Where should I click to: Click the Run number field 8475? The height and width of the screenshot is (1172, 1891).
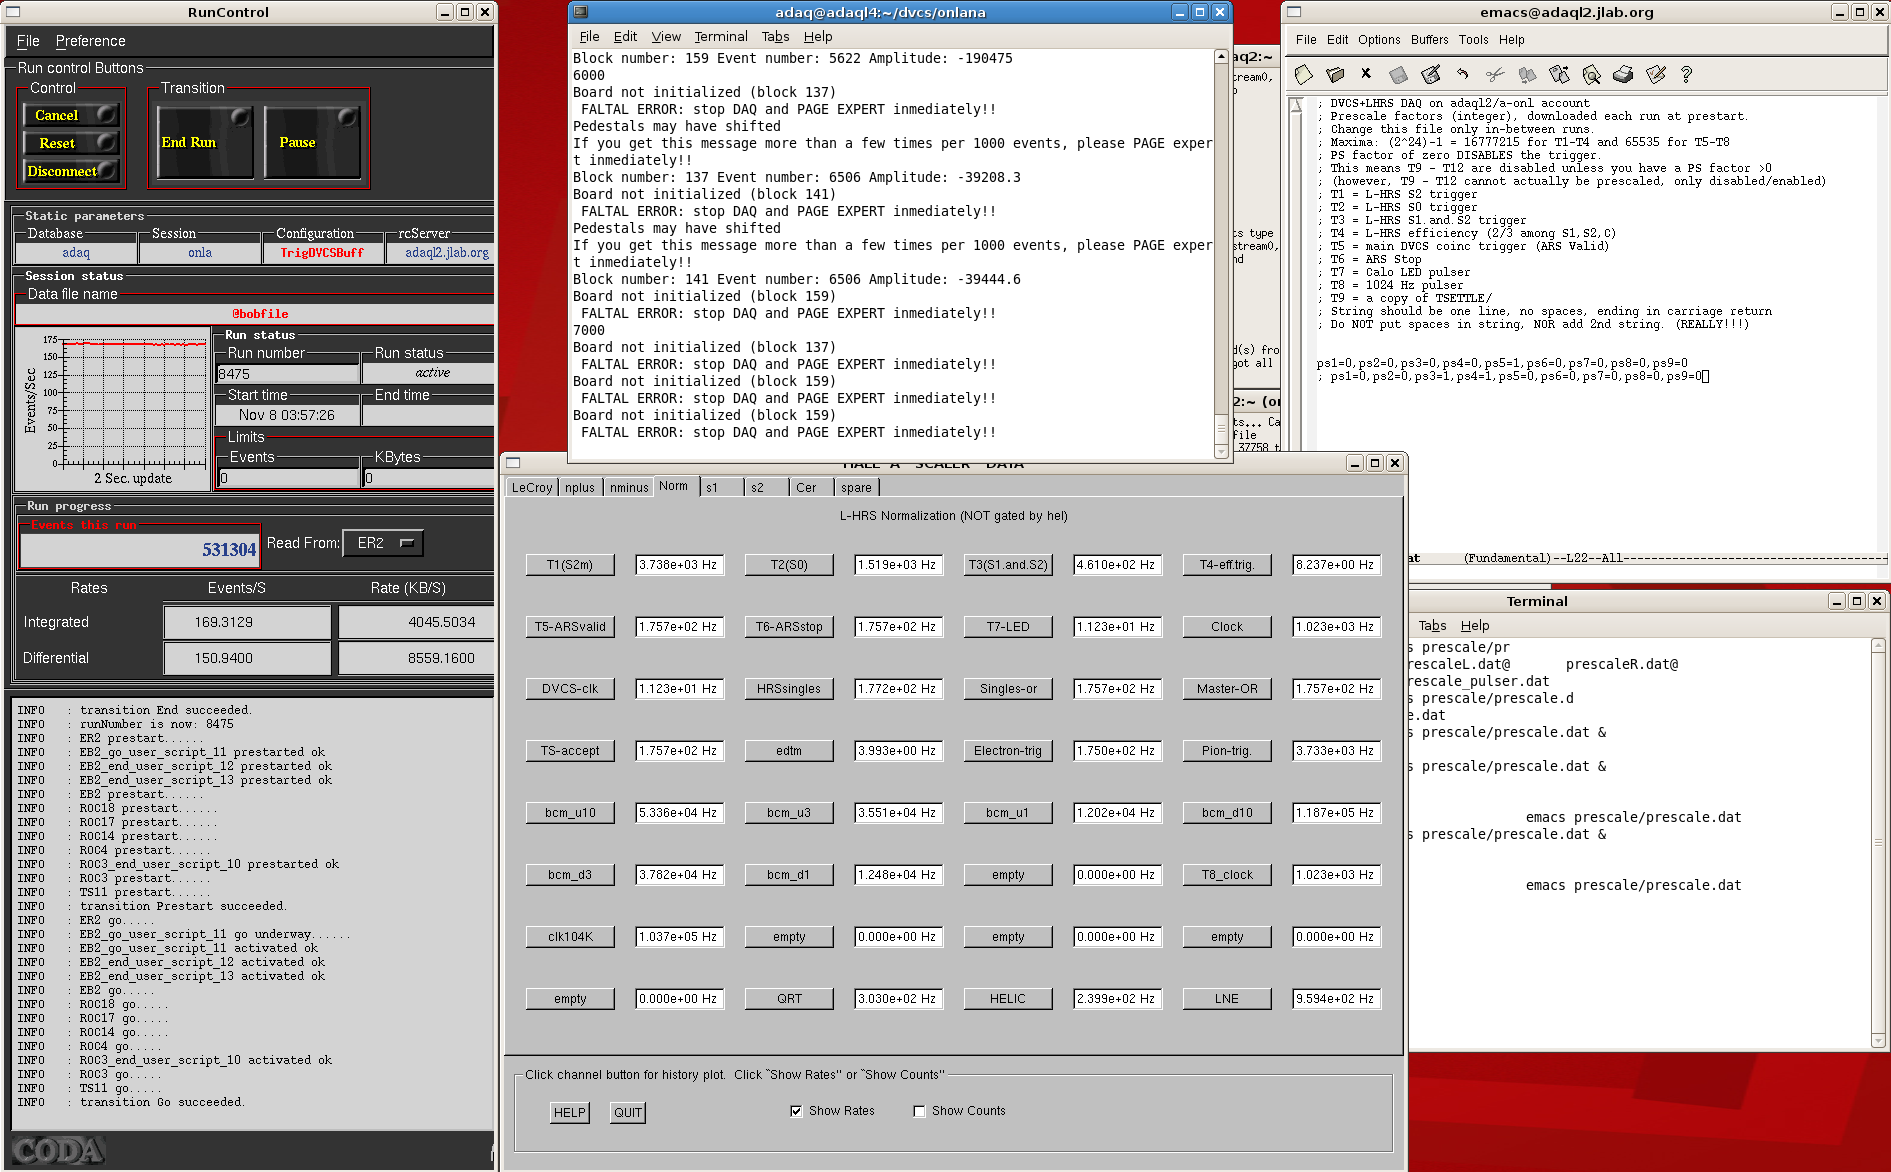[x=288, y=374]
